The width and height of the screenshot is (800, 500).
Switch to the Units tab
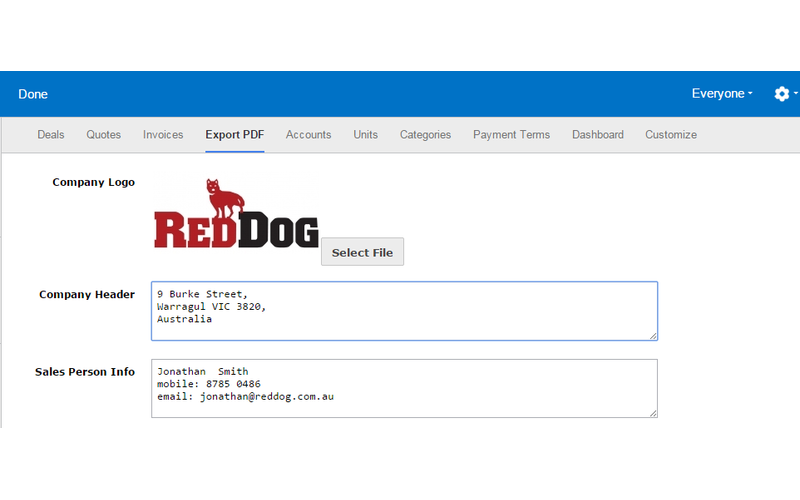coord(365,135)
